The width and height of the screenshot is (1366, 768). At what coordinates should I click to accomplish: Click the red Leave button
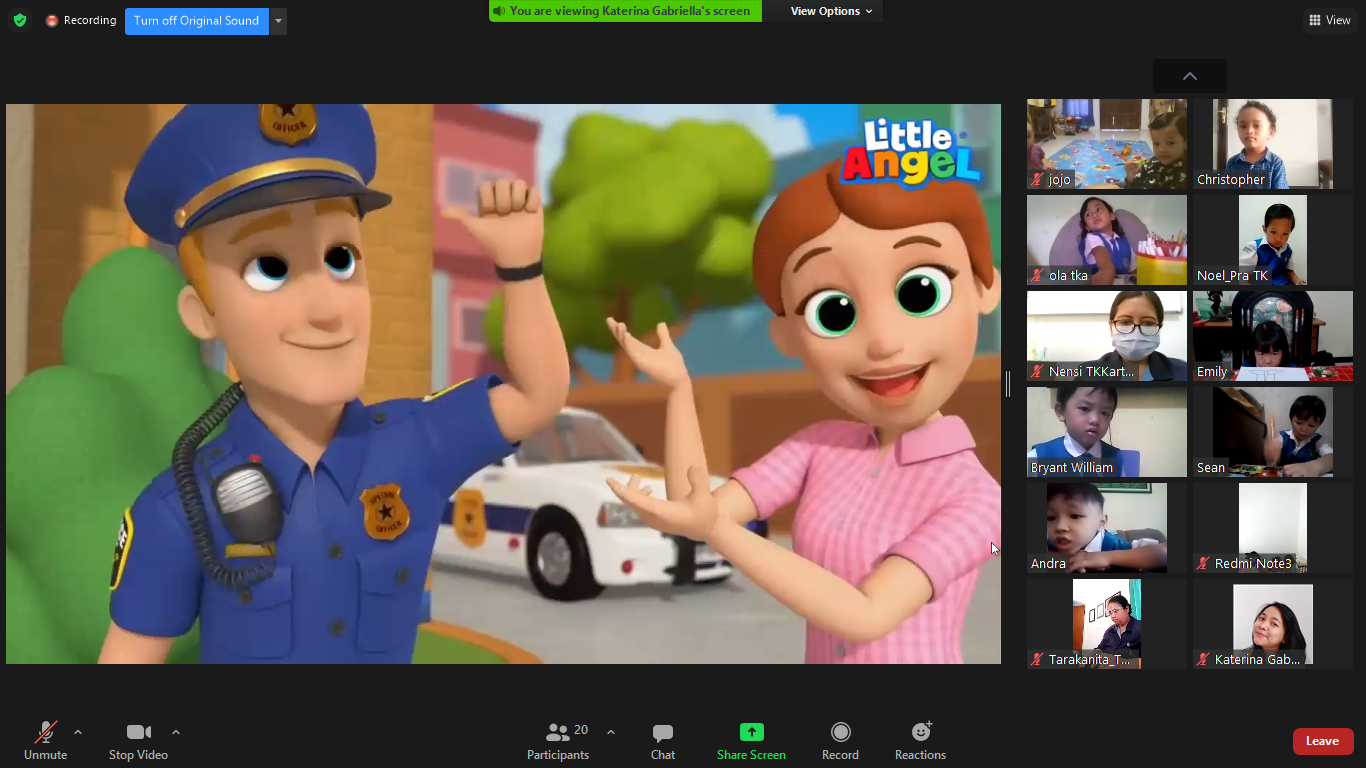click(1323, 741)
